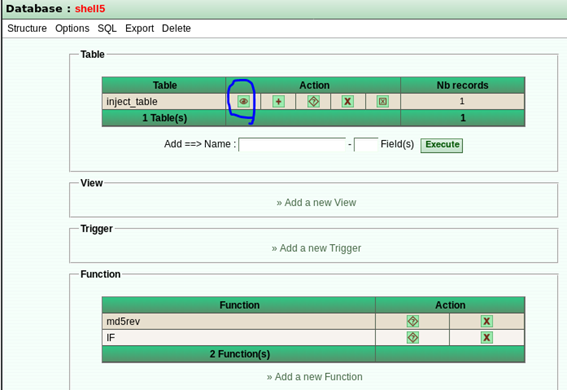The image size is (567, 390).
Task: Click the '1 Table(s)' summary cell
Action: (x=165, y=118)
